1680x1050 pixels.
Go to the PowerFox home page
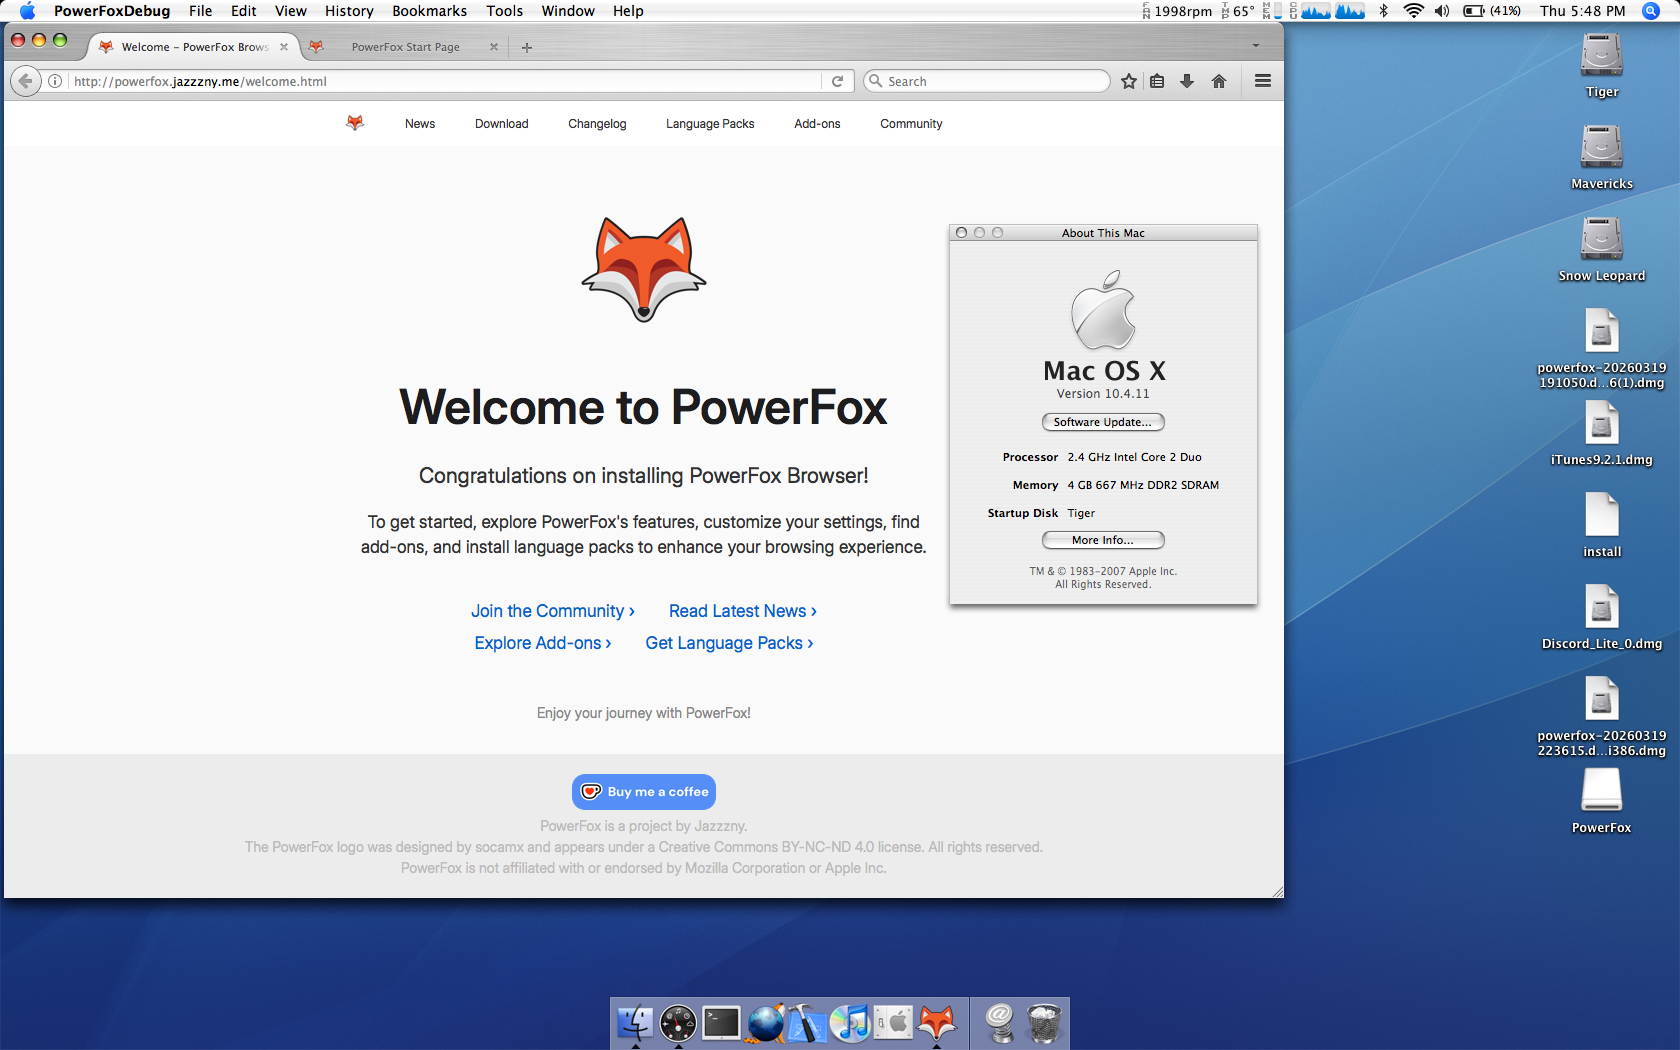coord(1219,81)
